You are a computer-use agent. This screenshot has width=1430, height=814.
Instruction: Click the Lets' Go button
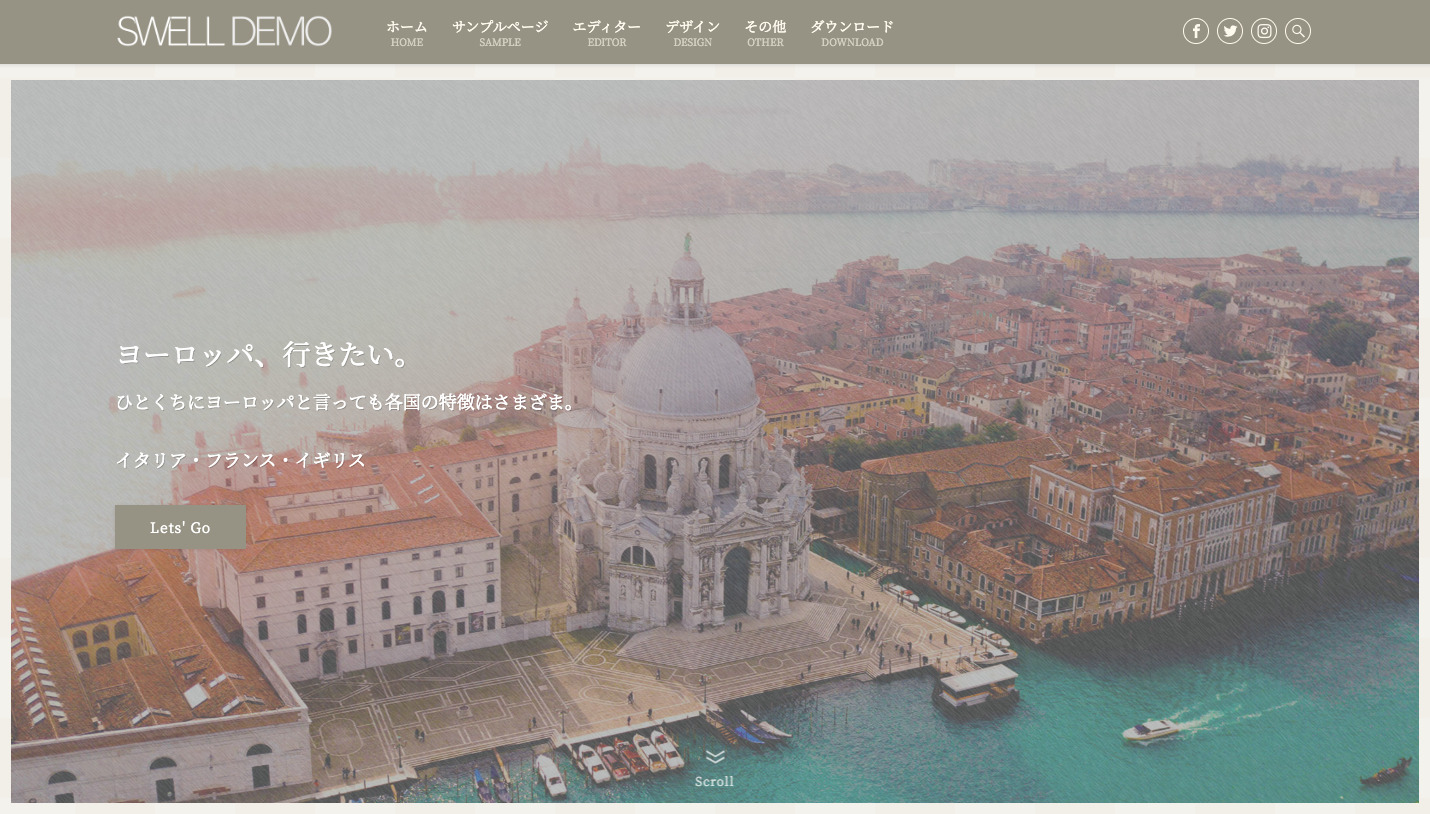(180, 527)
